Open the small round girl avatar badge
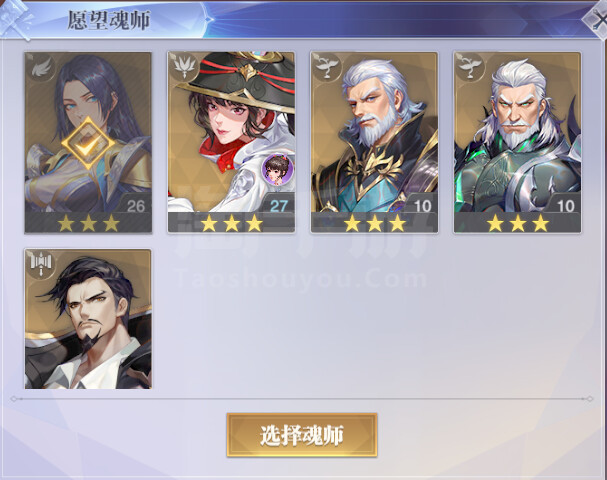This screenshot has height=480, width=607. point(277,169)
